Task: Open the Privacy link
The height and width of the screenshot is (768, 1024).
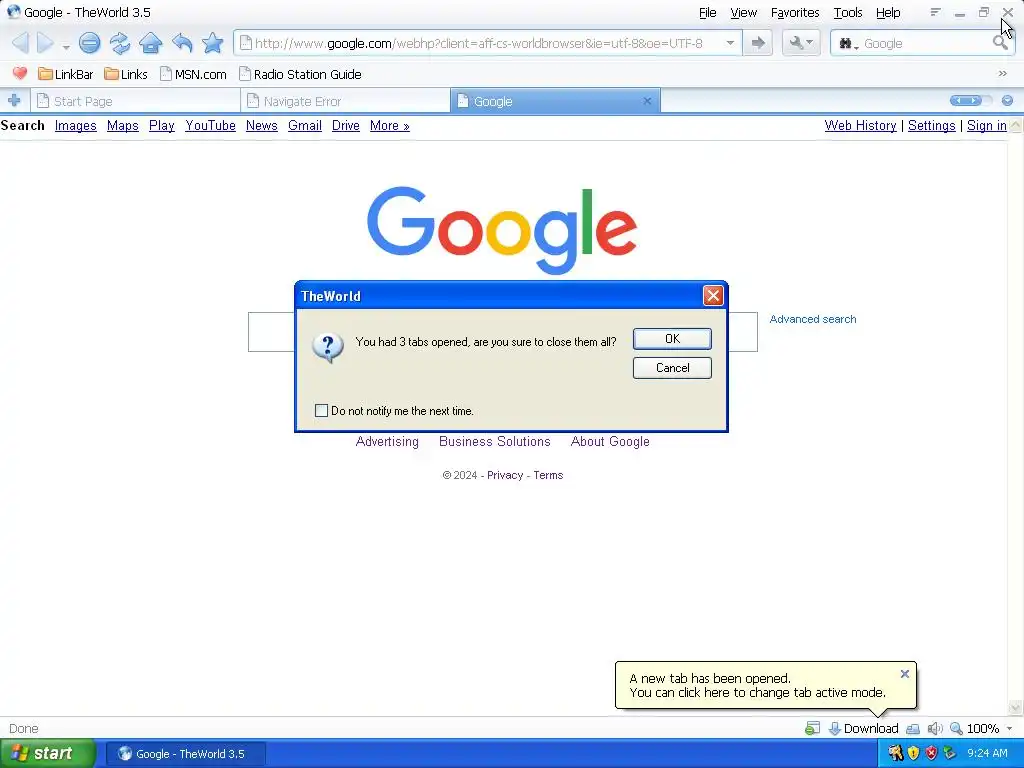Action: tap(505, 475)
